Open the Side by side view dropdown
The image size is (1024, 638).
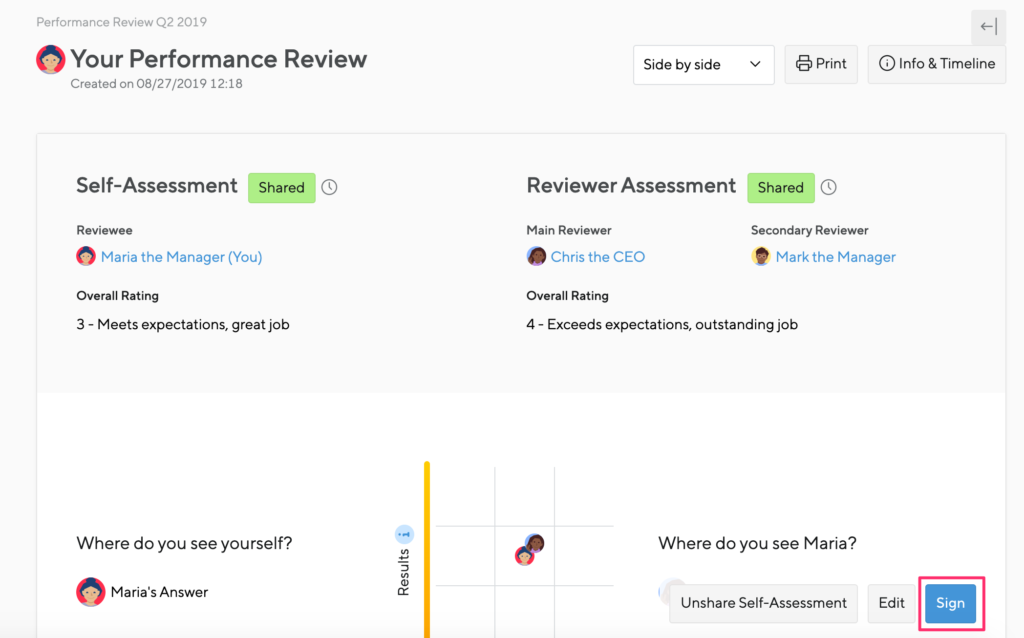click(x=703, y=65)
